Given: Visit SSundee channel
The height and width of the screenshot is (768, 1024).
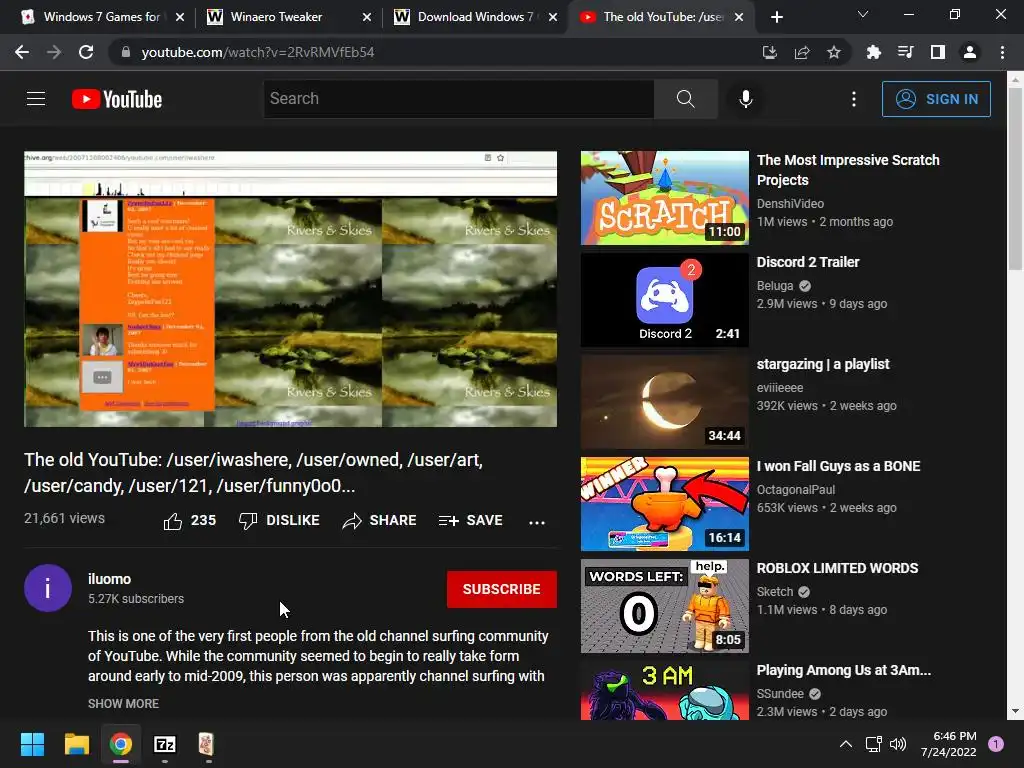Looking at the screenshot, I should point(780,694).
